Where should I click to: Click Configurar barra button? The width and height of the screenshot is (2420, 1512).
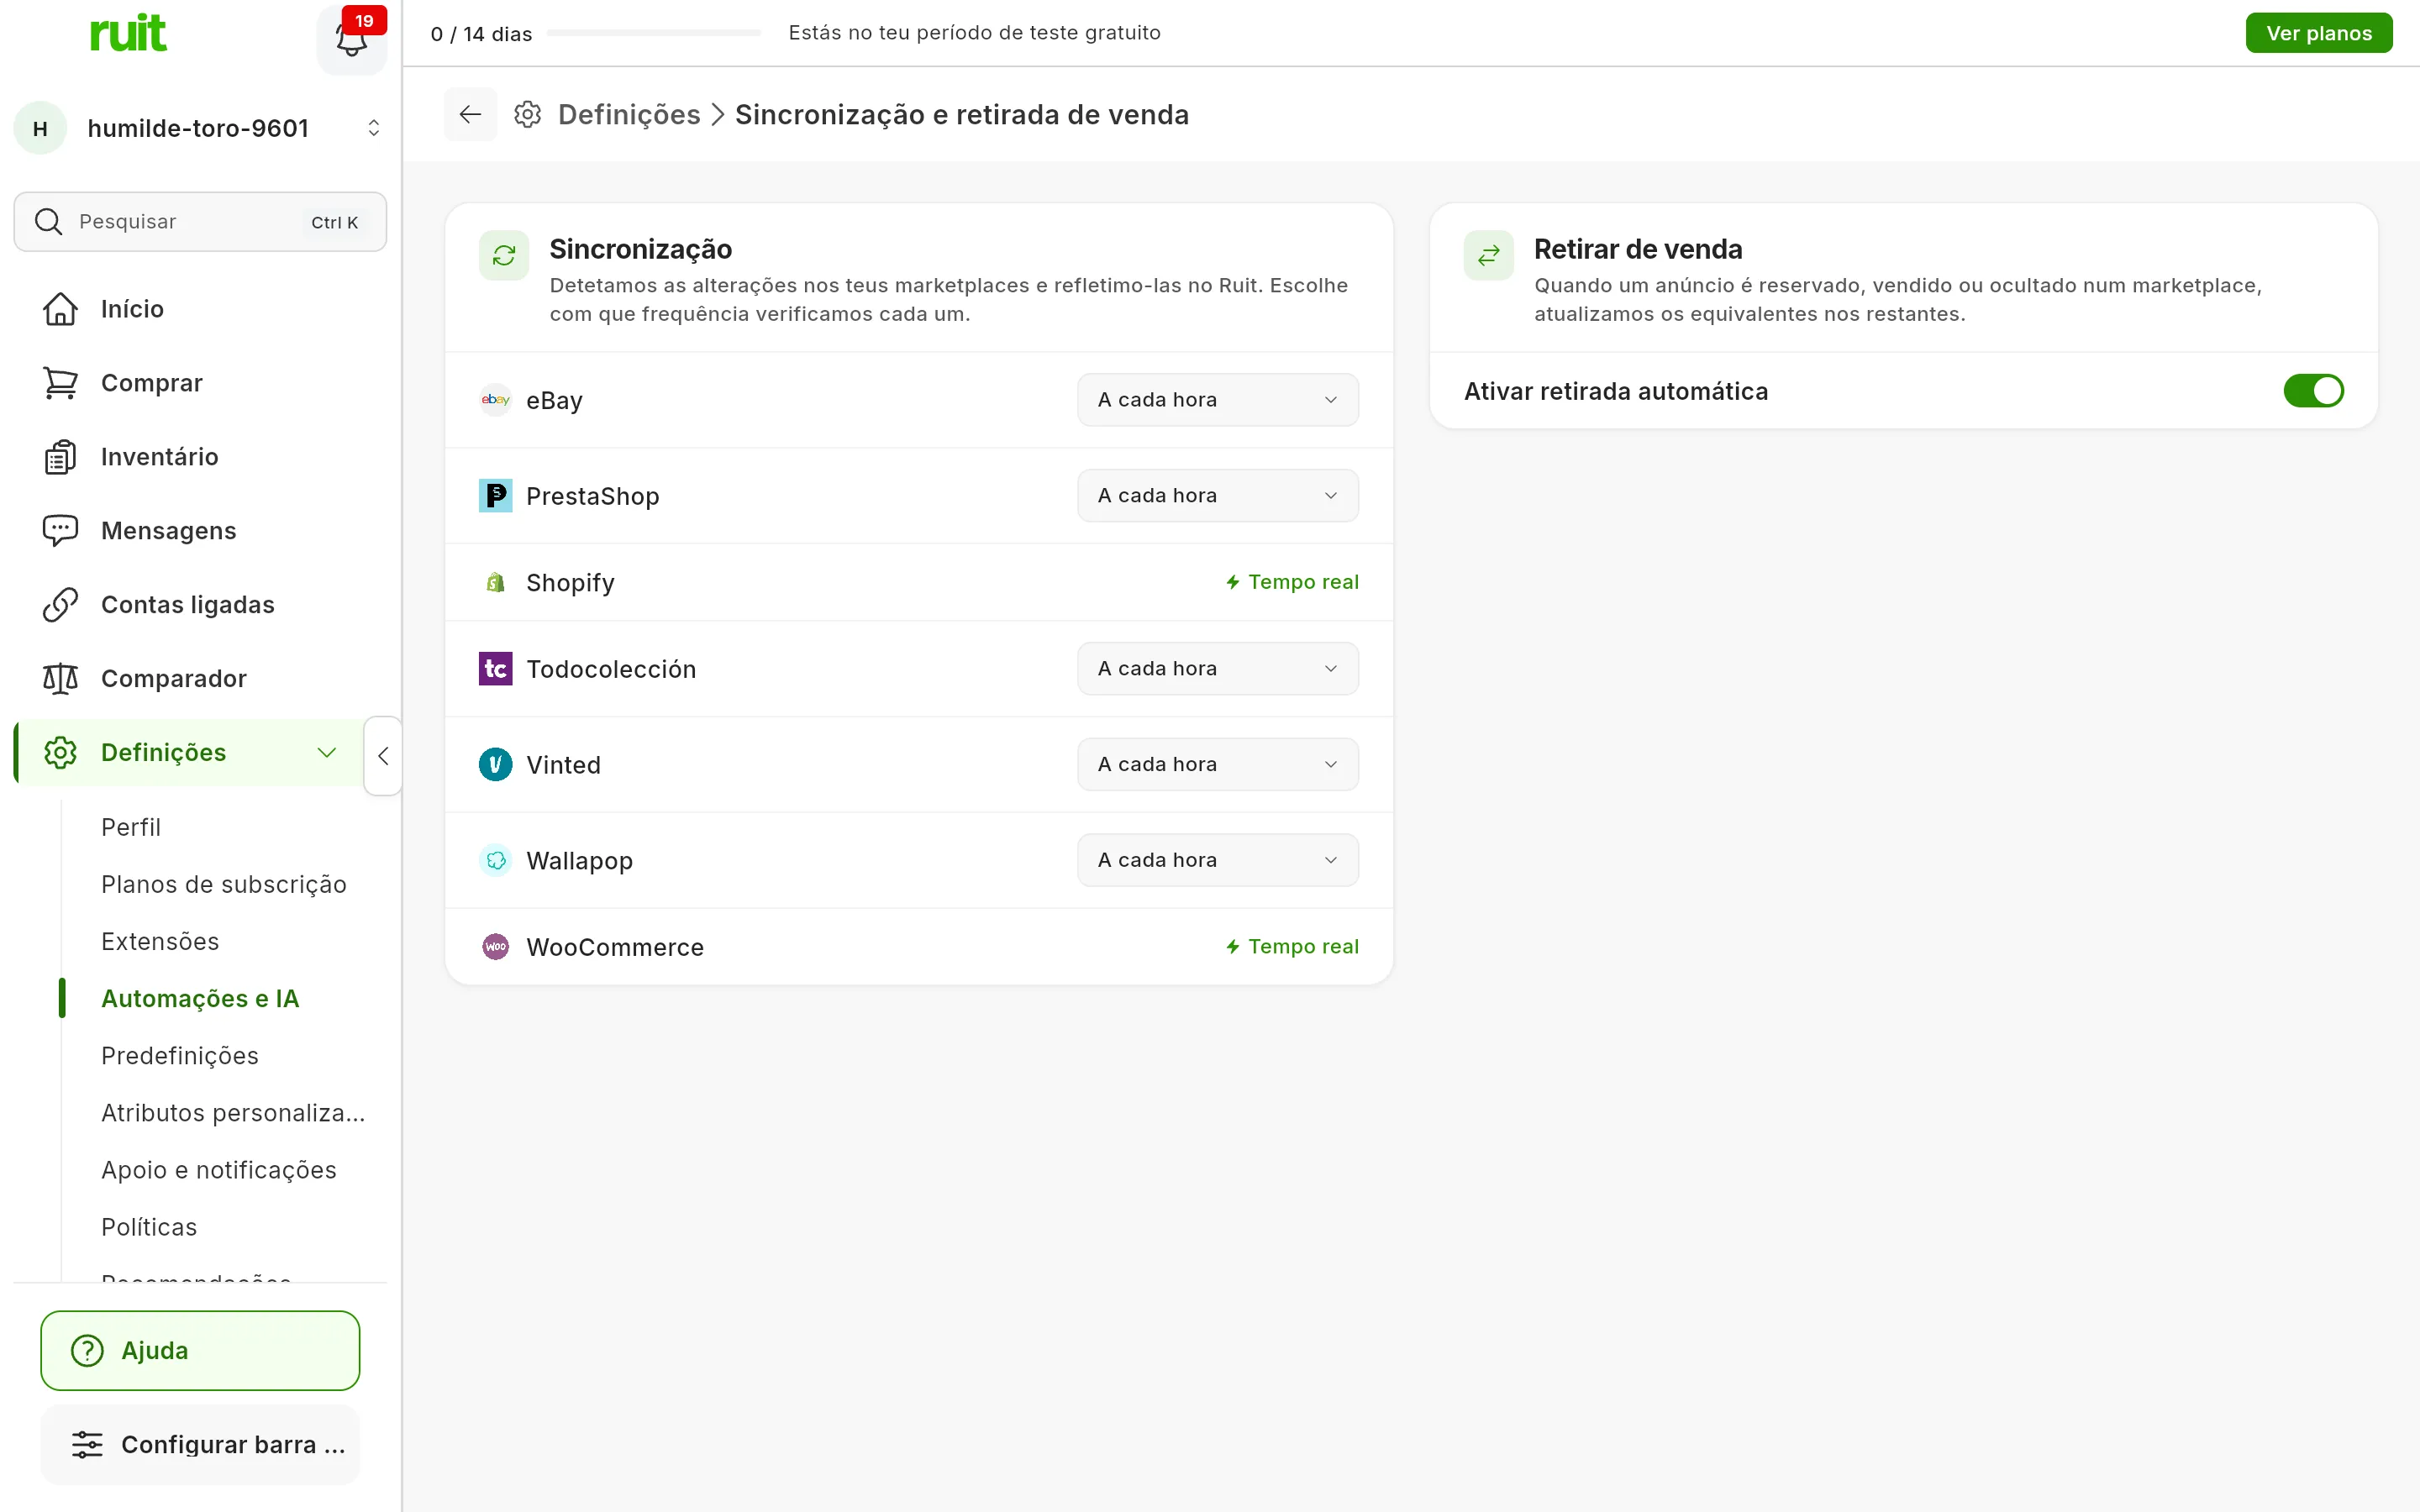click(x=200, y=1445)
